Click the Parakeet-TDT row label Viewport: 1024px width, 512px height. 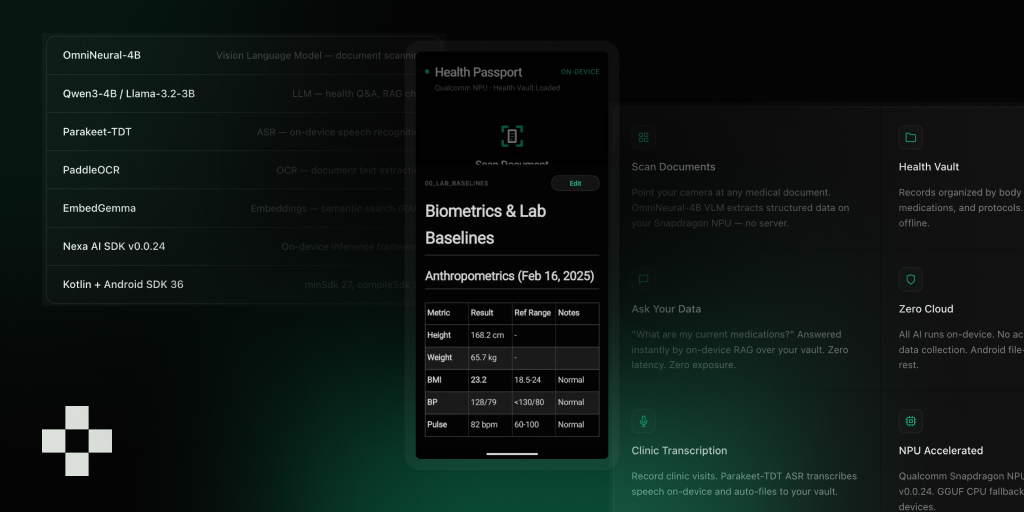click(97, 132)
